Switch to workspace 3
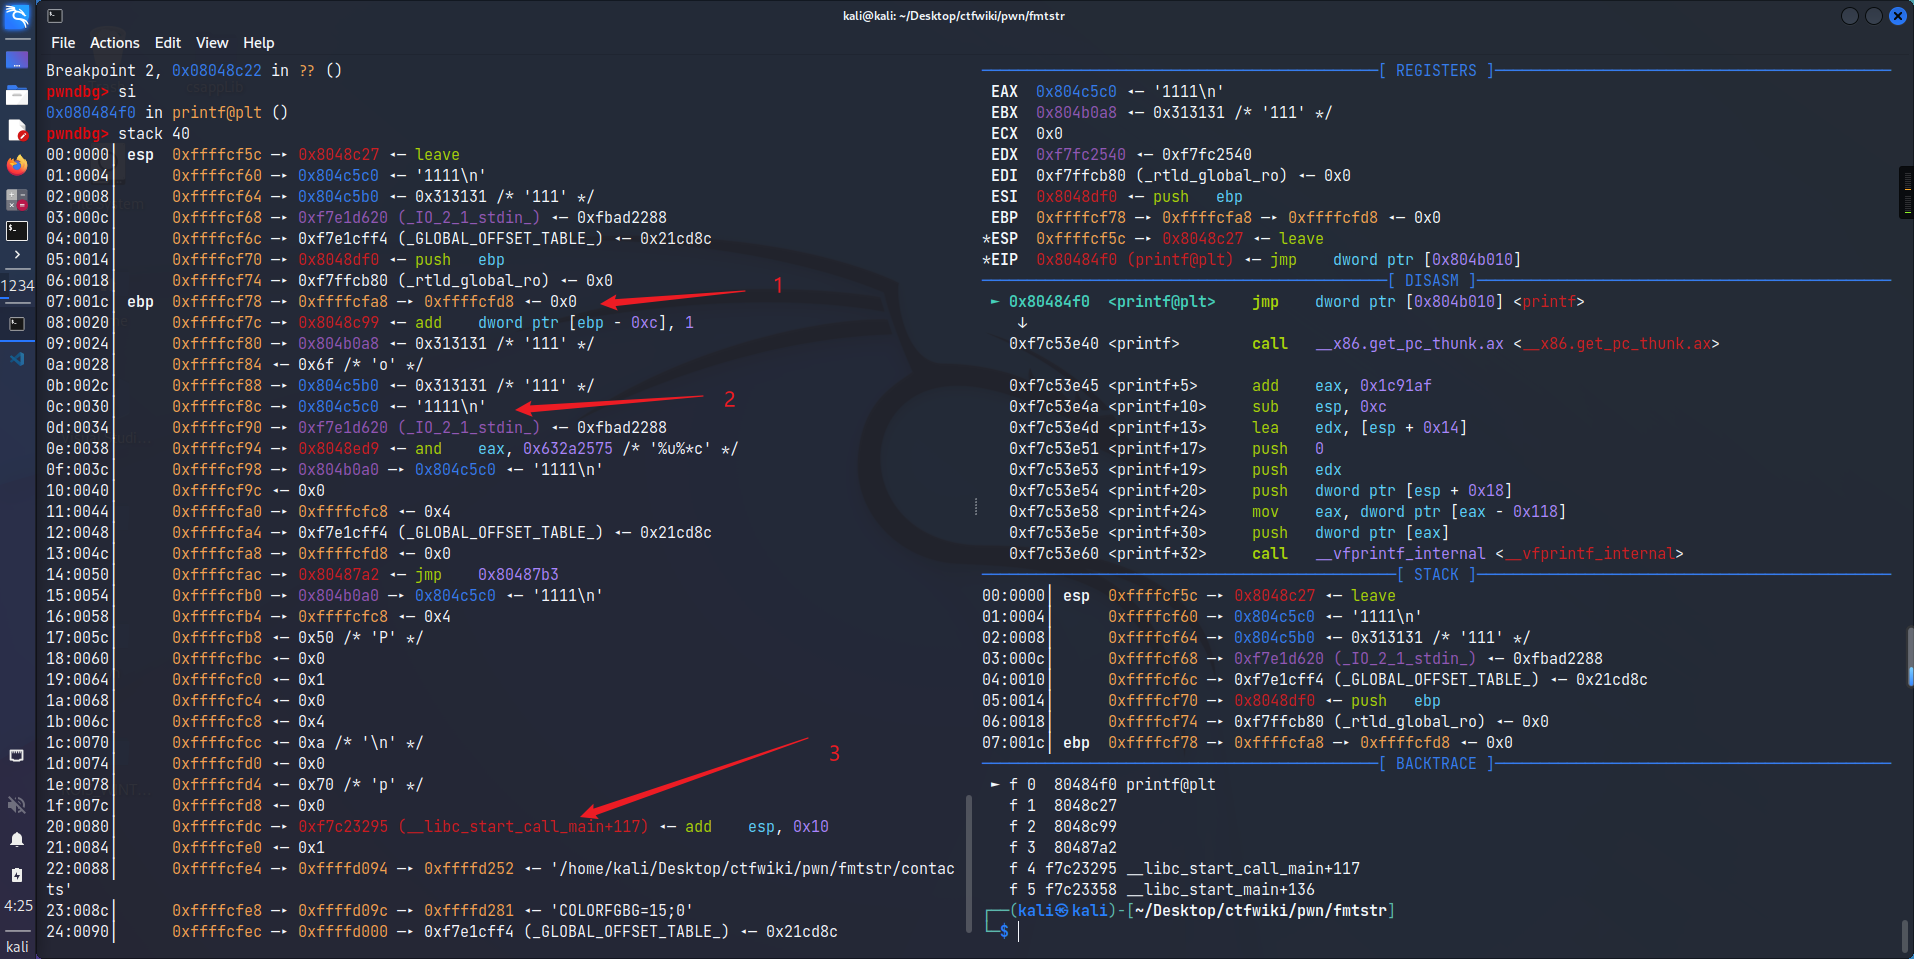Image resolution: width=1914 pixels, height=959 pixels. pos(21,286)
